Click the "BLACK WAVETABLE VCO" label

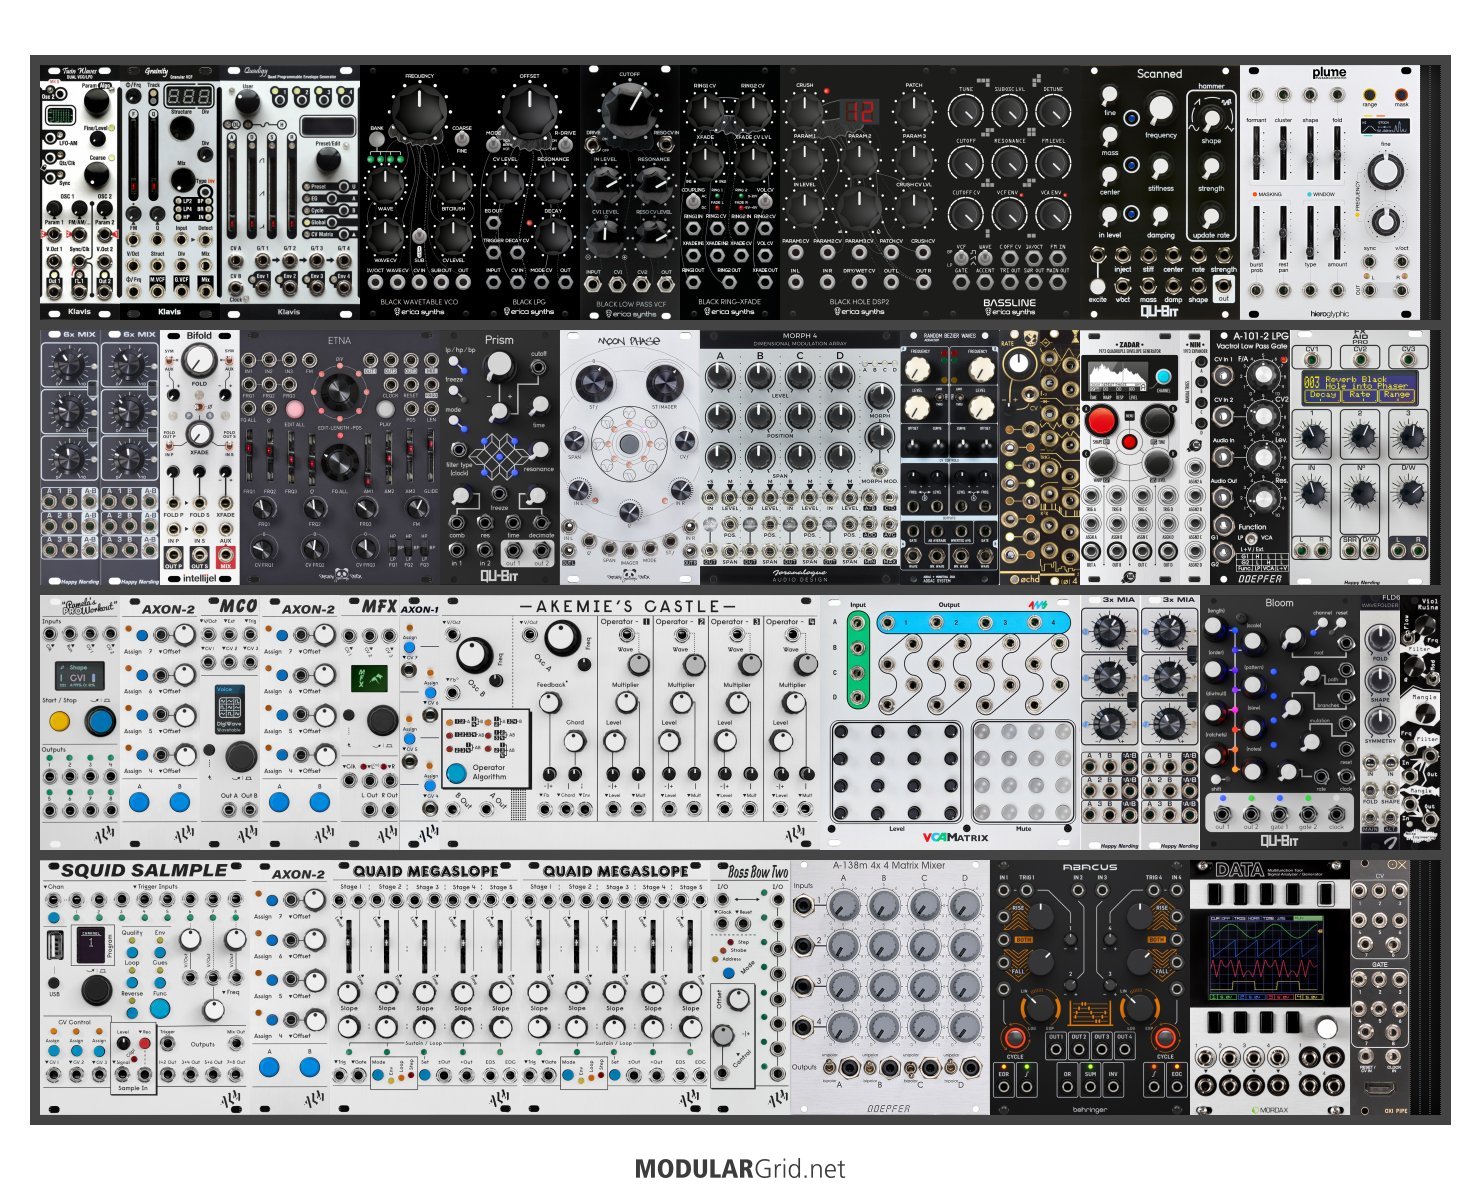[419, 301]
